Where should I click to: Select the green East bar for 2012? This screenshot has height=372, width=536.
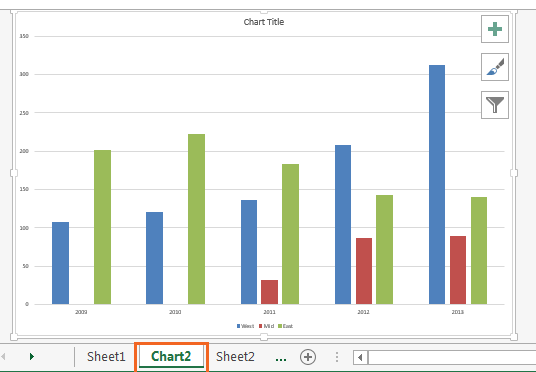coord(385,250)
